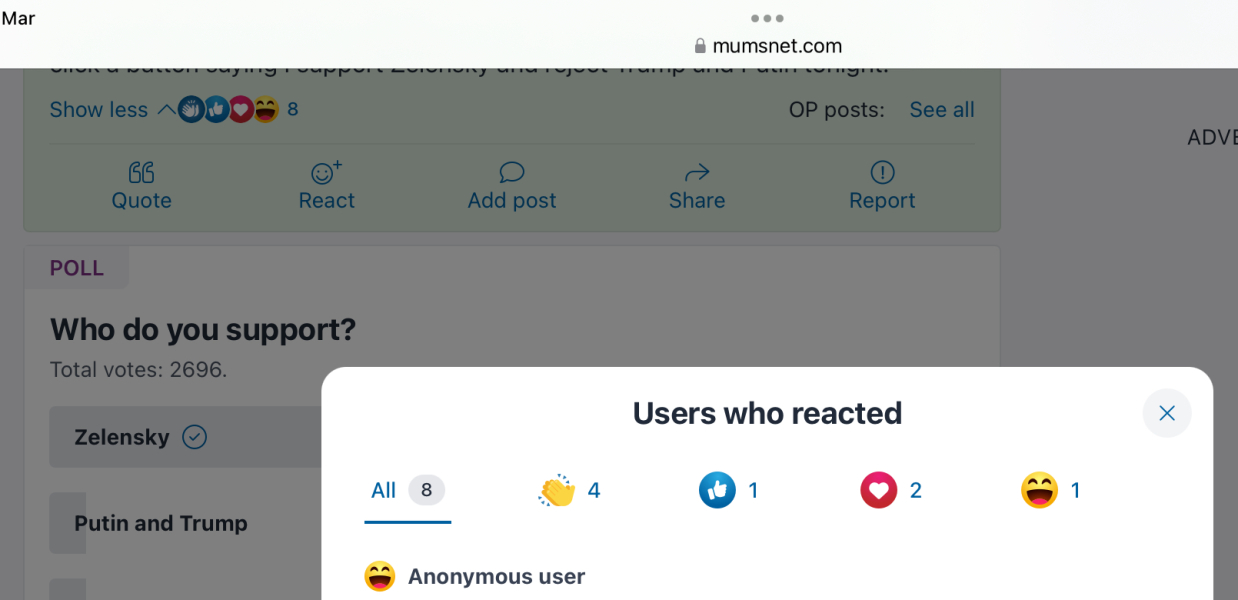The width and height of the screenshot is (1238, 600).
Task: Click the clapping hands emoji in the reaction summary
Action: (x=190, y=109)
